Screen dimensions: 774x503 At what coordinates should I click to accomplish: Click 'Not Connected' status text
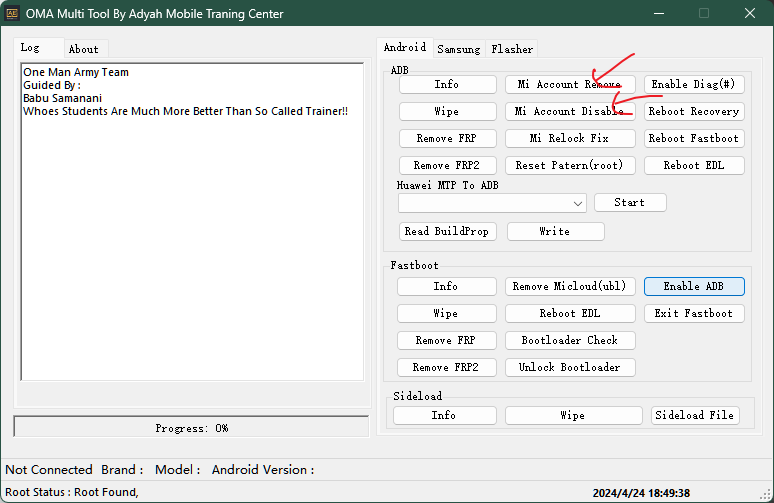[x=49, y=470]
